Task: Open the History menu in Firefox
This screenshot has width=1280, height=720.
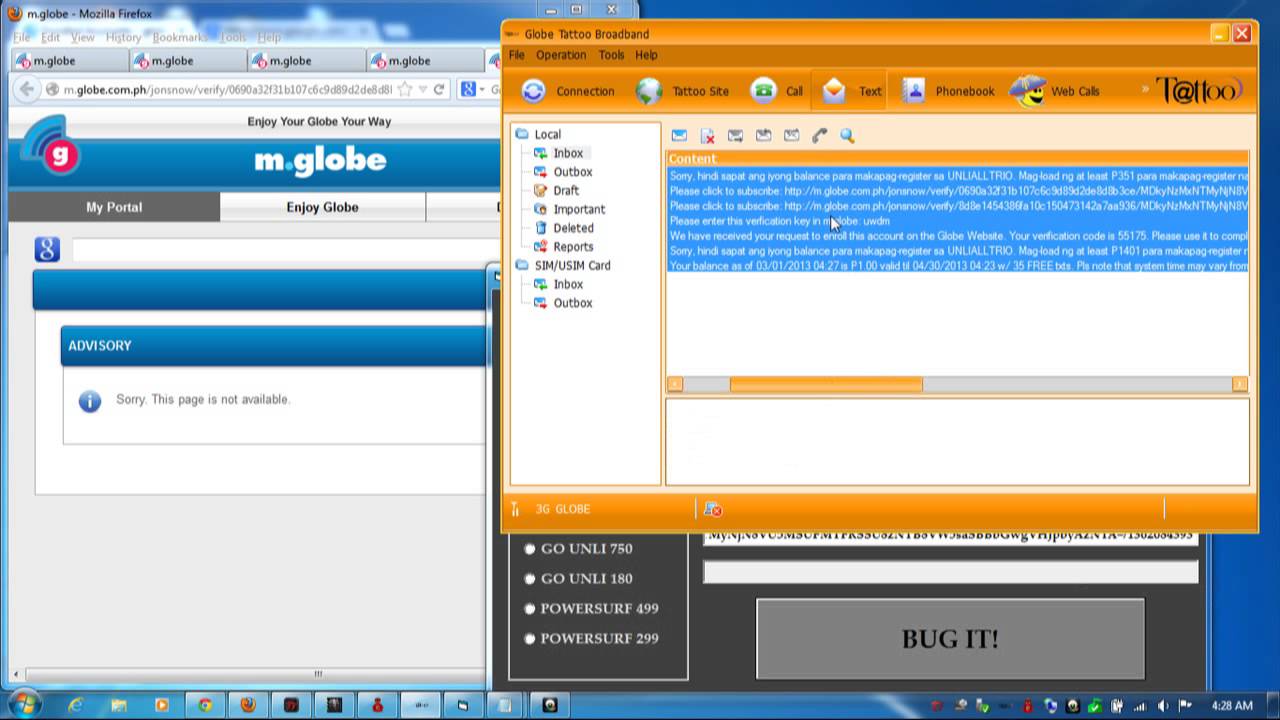Action: [x=123, y=37]
